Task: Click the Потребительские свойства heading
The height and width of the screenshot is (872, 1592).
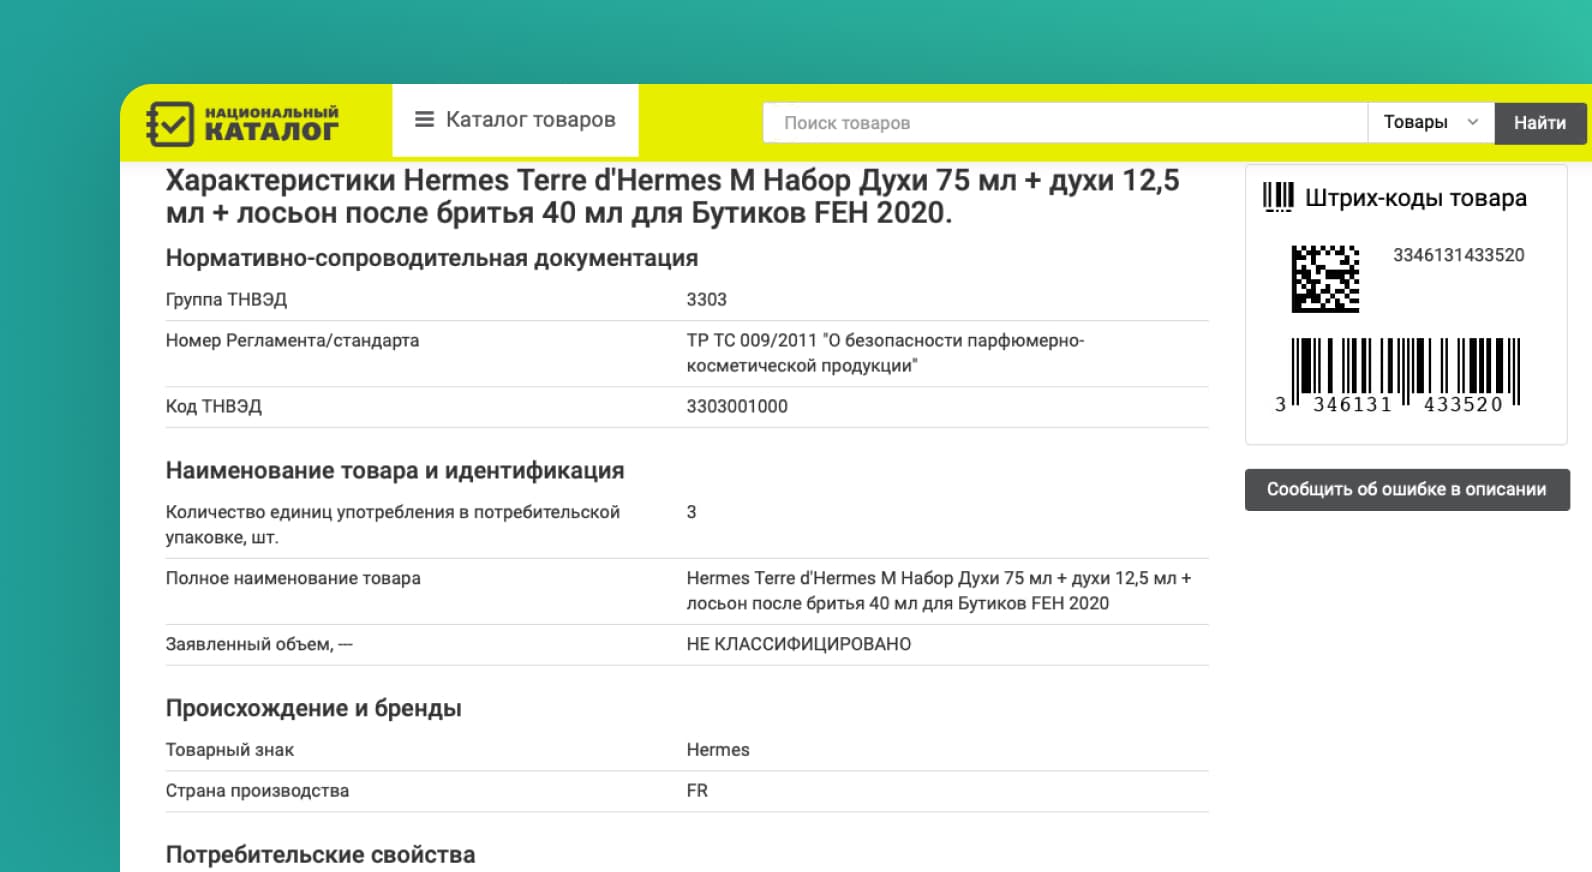Action: point(321,855)
